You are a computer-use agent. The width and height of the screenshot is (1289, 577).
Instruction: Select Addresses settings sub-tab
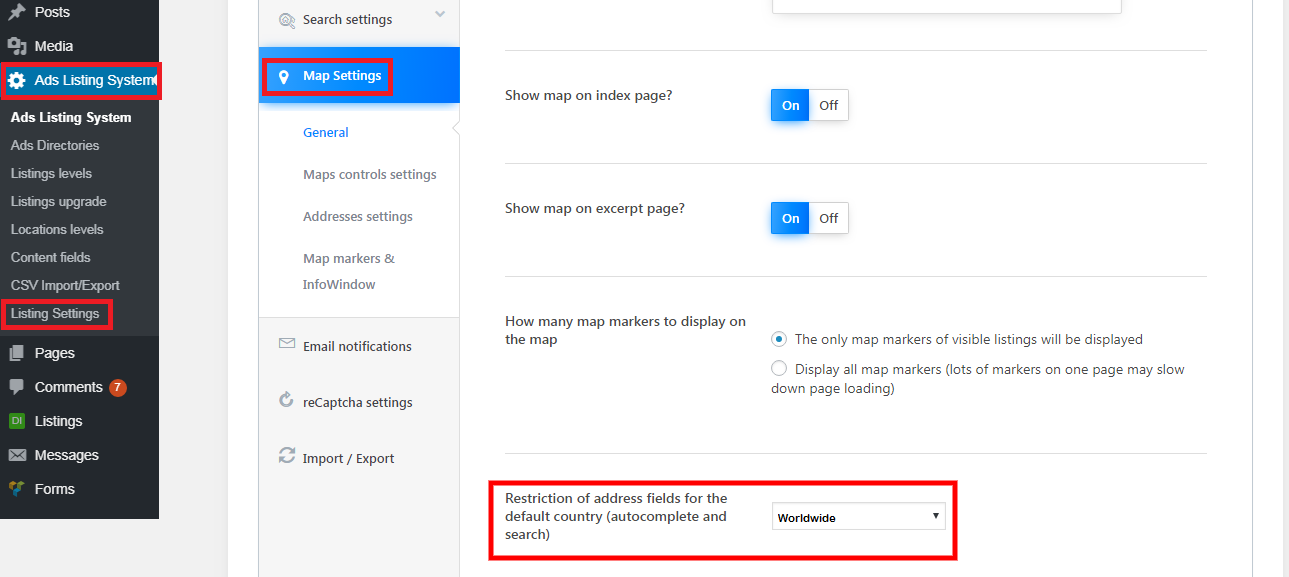pyautogui.click(x=358, y=216)
